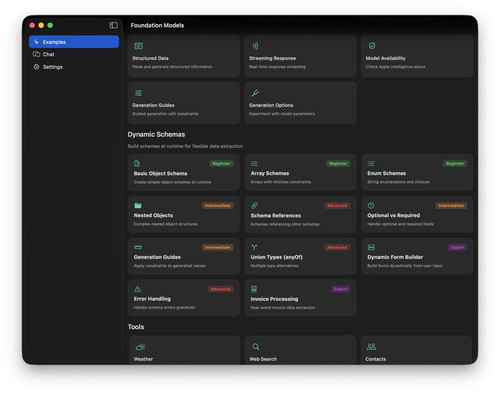Open the Web Search tool card

click(300, 350)
